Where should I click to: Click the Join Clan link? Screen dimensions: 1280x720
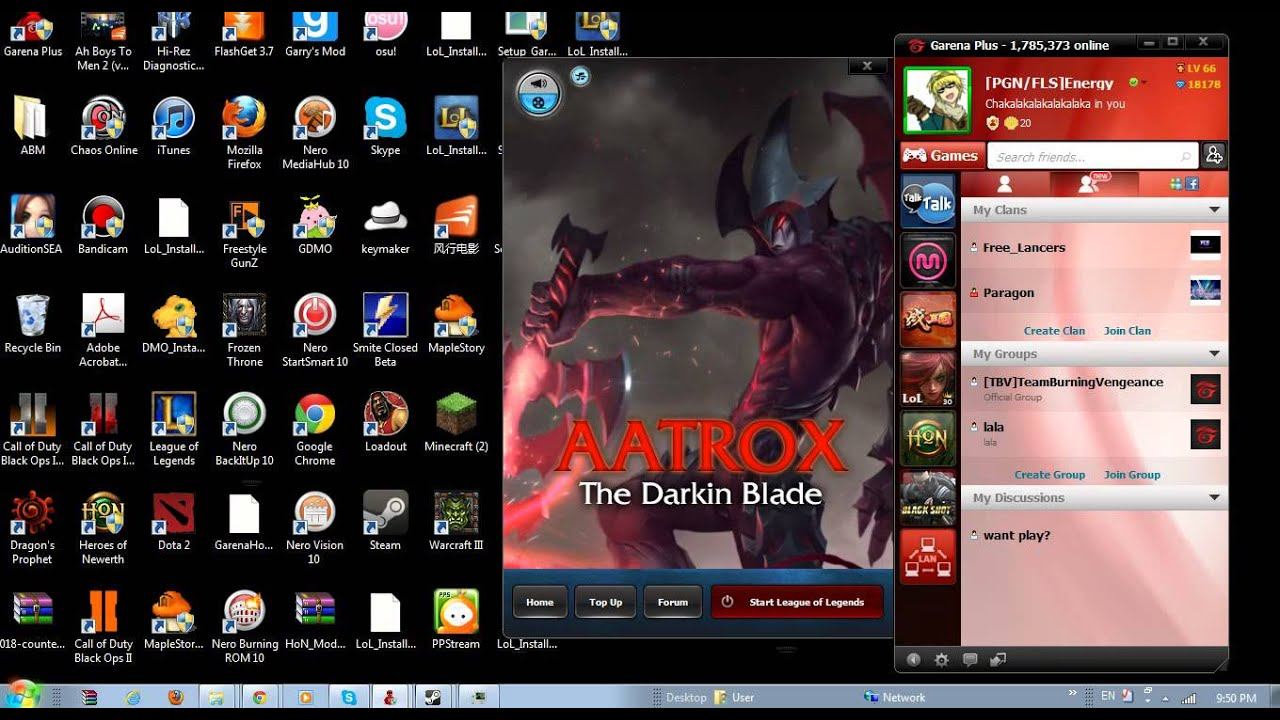(x=1127, y=331)
